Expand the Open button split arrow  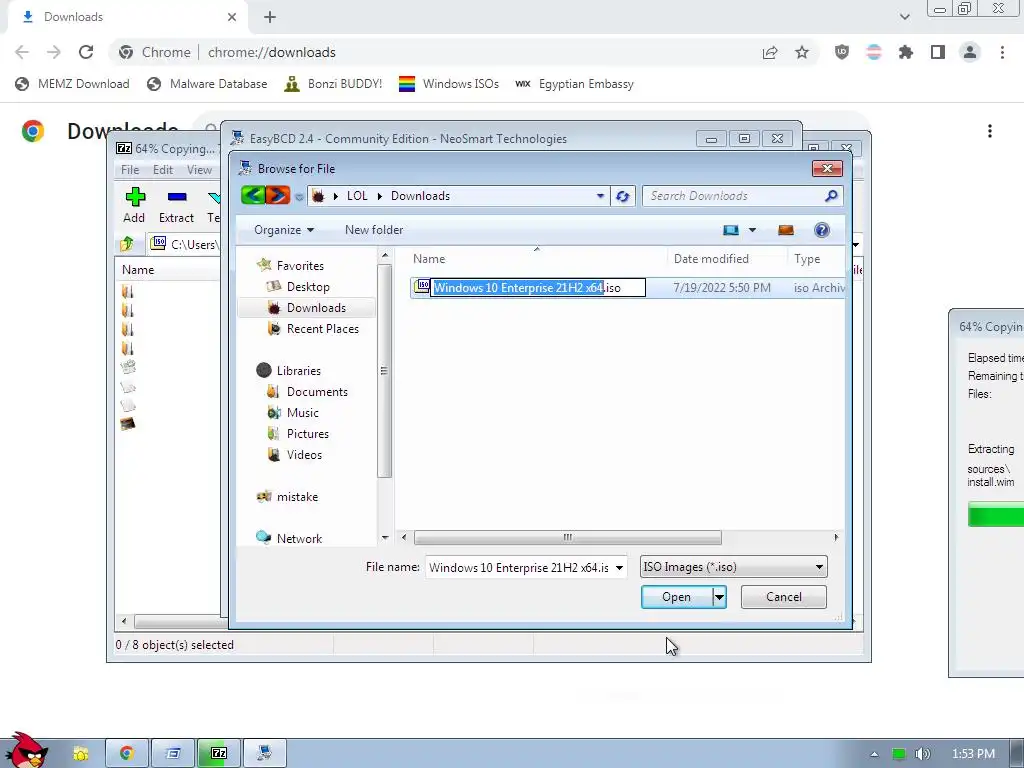719,597
